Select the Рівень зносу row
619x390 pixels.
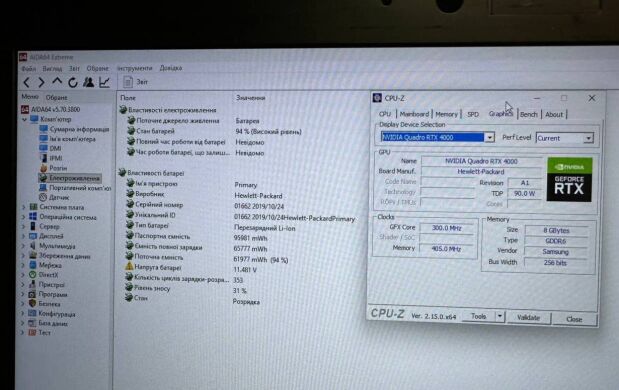click(186, 289)
